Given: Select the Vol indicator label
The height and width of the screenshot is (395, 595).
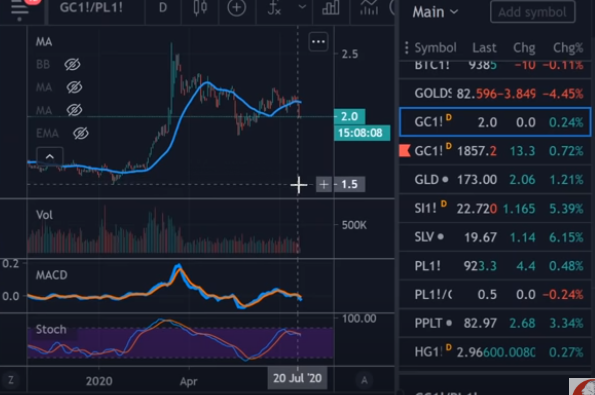Looking at the screenshot, I should (x=44, y=215).
